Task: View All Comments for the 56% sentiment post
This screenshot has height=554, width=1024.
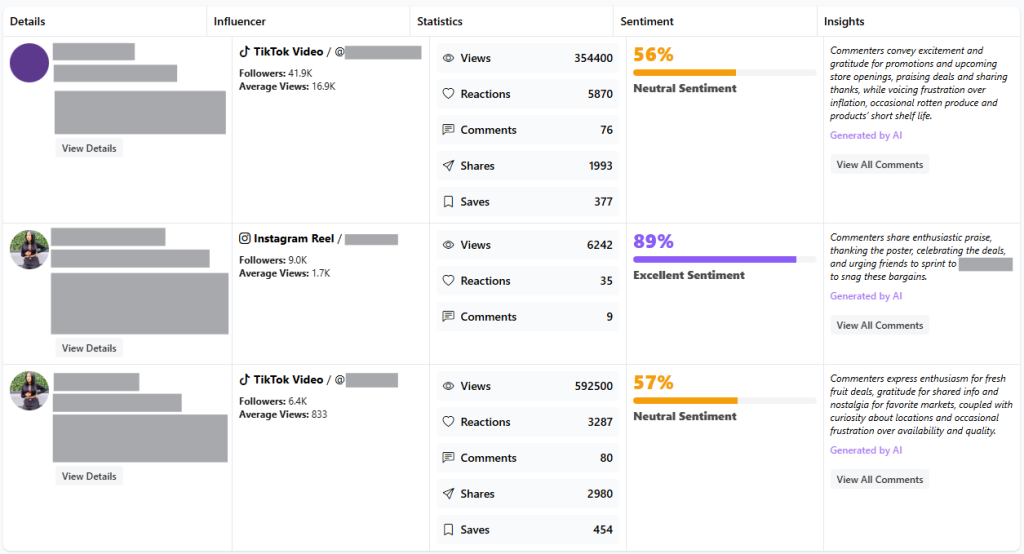Action: [x=879, y=165]
